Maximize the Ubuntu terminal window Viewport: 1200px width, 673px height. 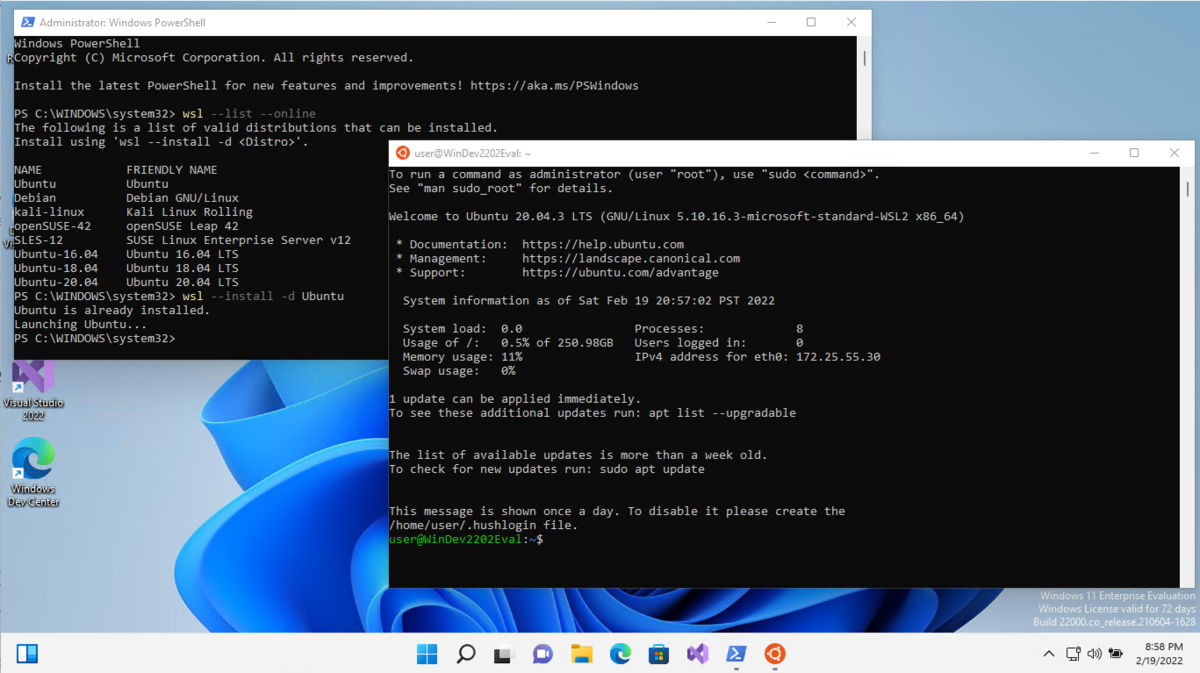(x=1134, y=153)
